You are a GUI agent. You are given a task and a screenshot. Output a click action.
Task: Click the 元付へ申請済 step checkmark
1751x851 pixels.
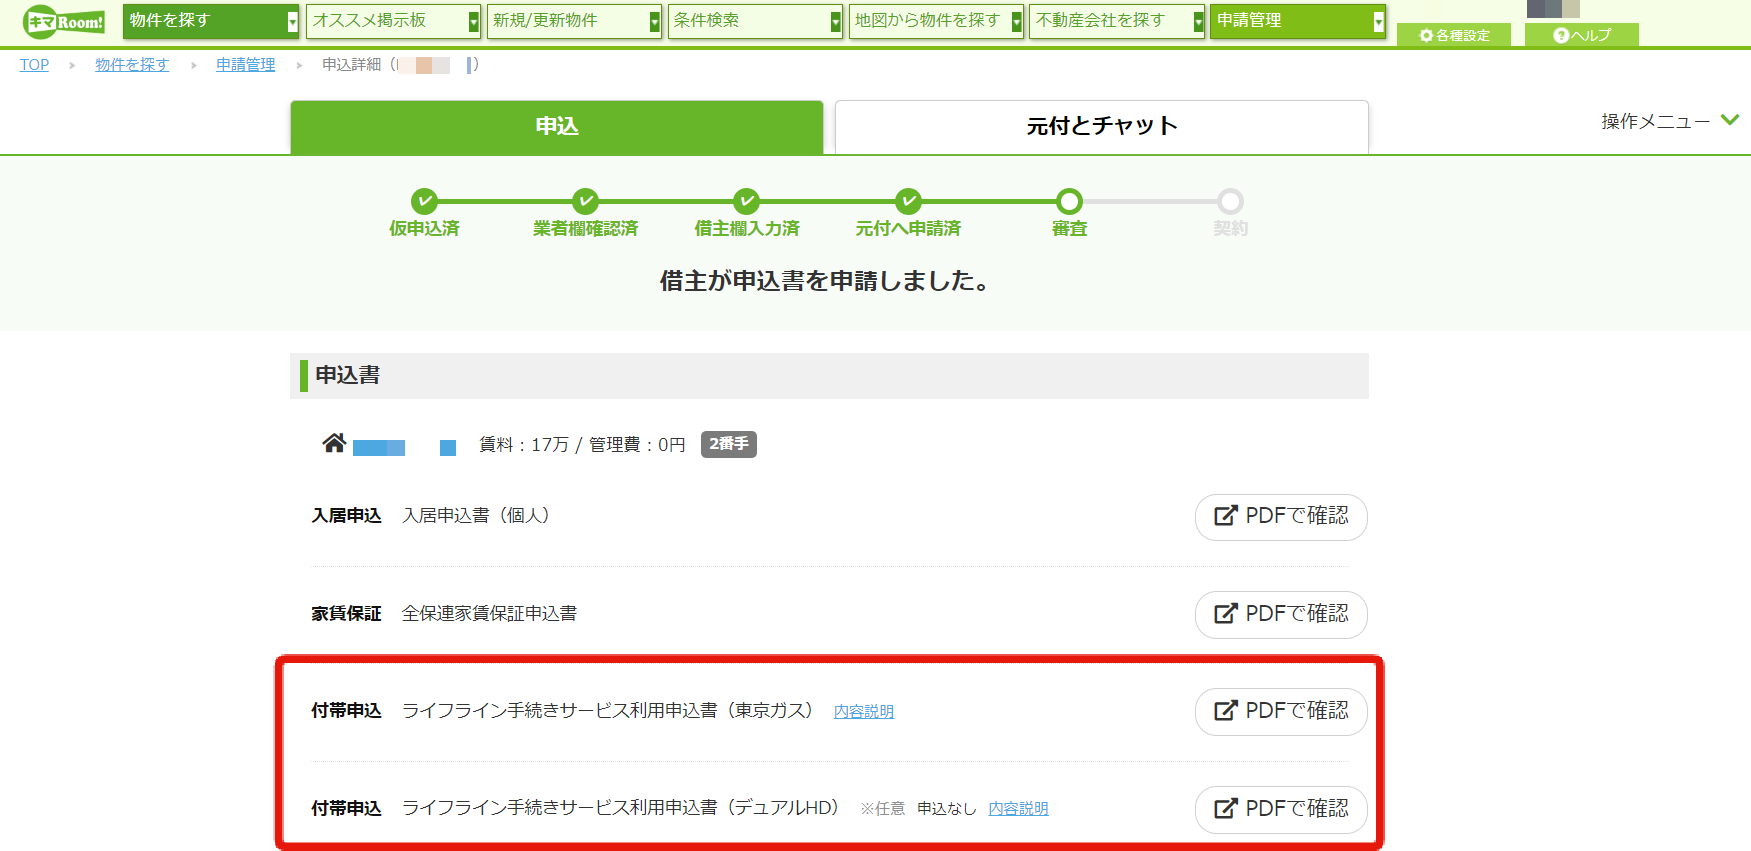(908, 201)
